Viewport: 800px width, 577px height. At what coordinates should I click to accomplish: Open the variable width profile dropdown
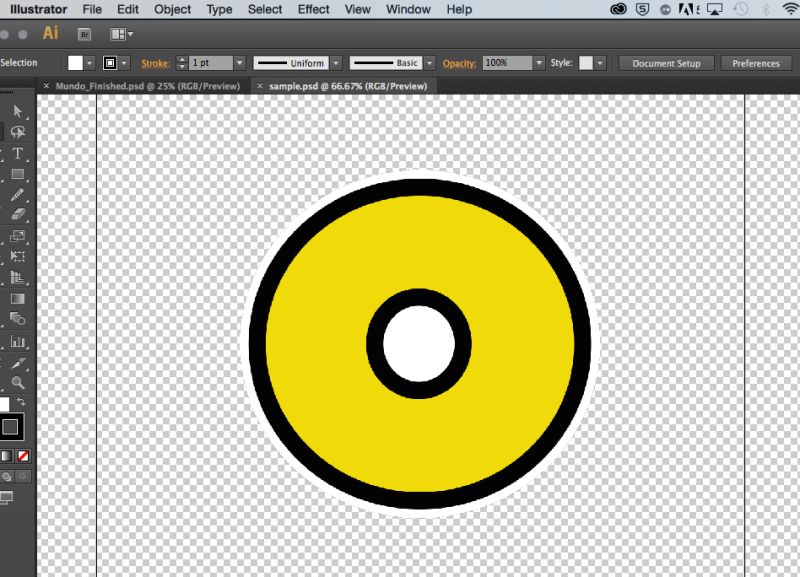coord(336,62)
